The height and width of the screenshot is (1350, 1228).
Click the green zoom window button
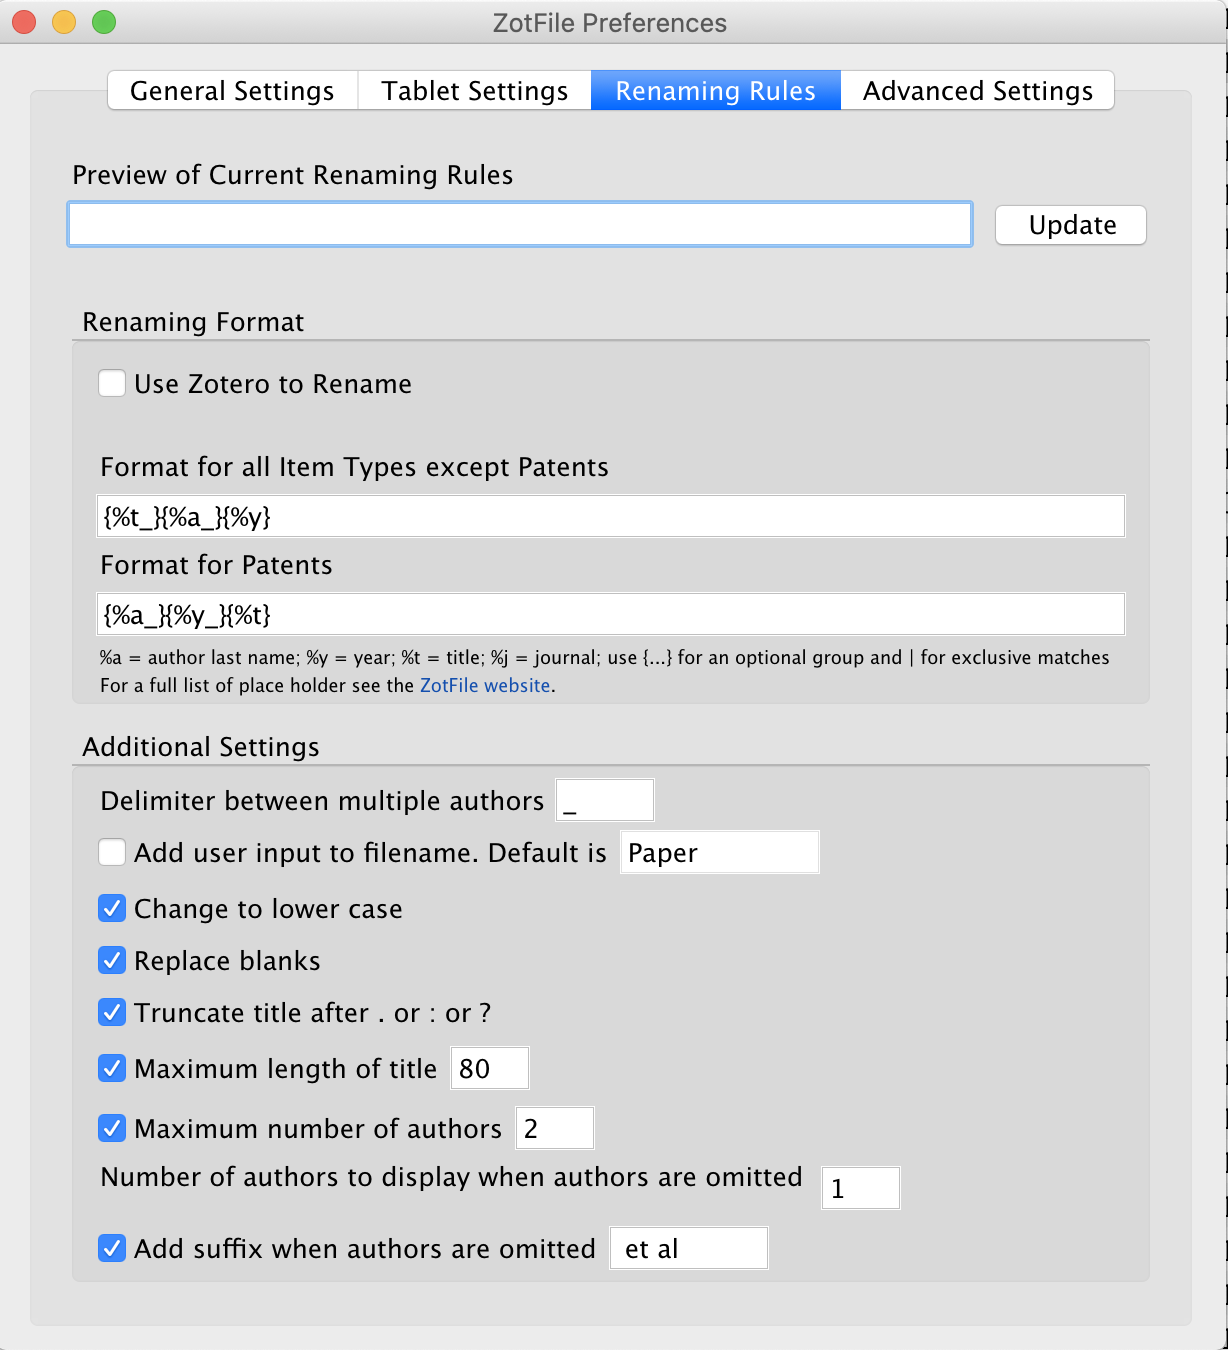(x=104, y=22)
